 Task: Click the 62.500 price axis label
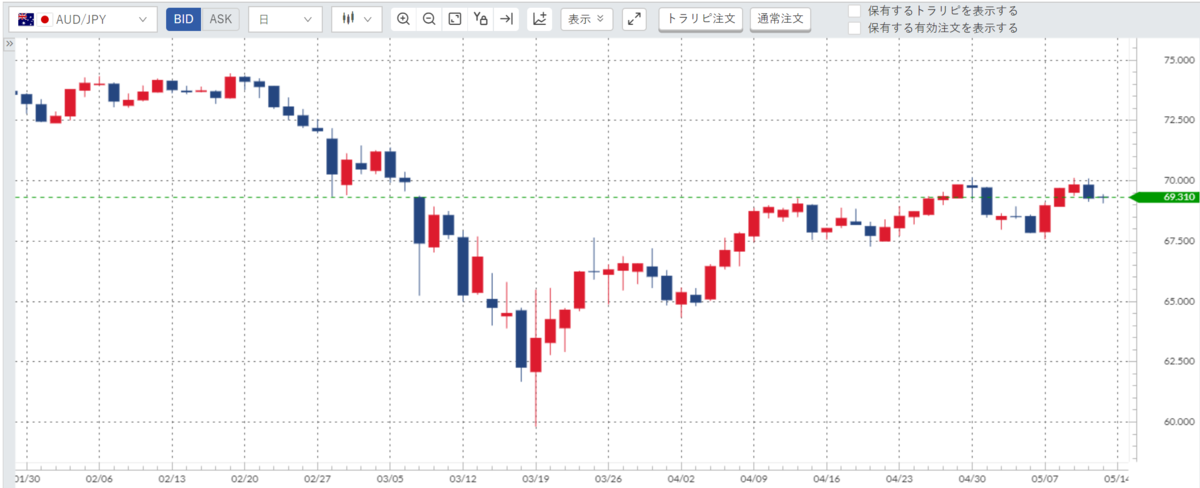(x=1180, y=361)
